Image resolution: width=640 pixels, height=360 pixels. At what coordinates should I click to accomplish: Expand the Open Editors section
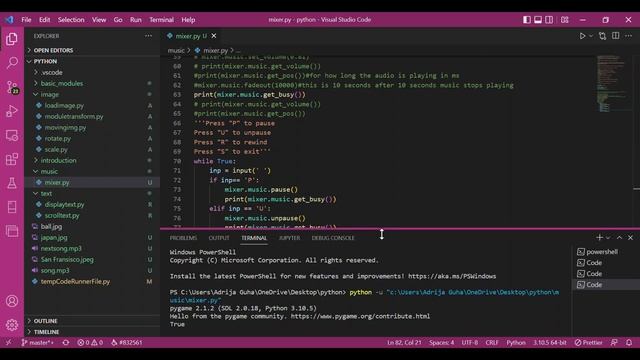pyautogui.click(x=92, y=50)
